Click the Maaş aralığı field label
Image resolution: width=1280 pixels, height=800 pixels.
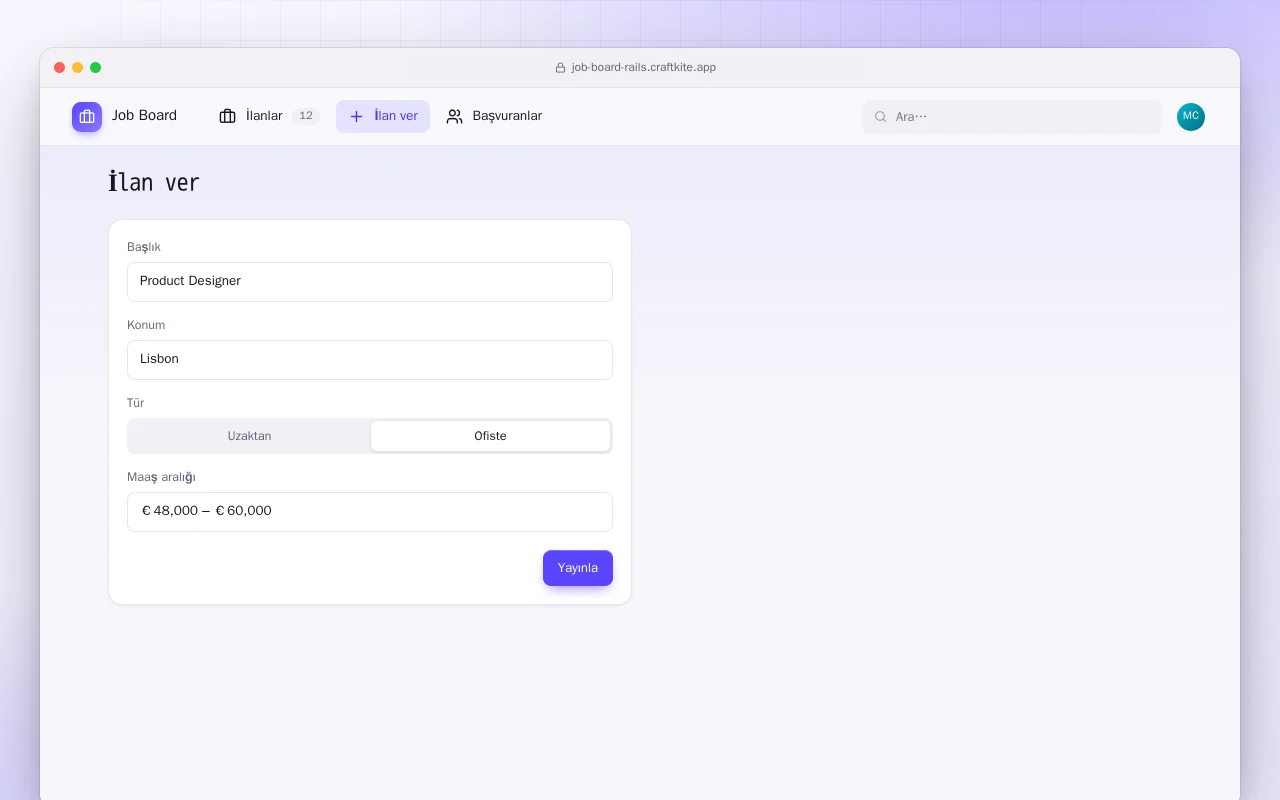click(161, 477)
